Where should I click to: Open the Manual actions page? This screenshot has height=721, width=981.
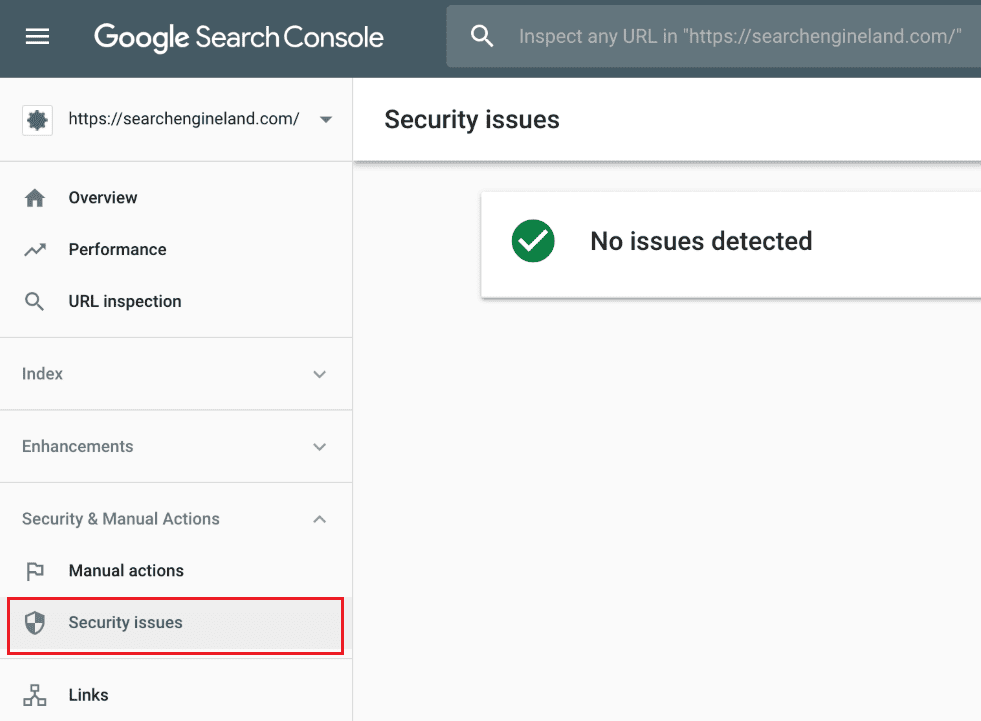tap(125, 570)
